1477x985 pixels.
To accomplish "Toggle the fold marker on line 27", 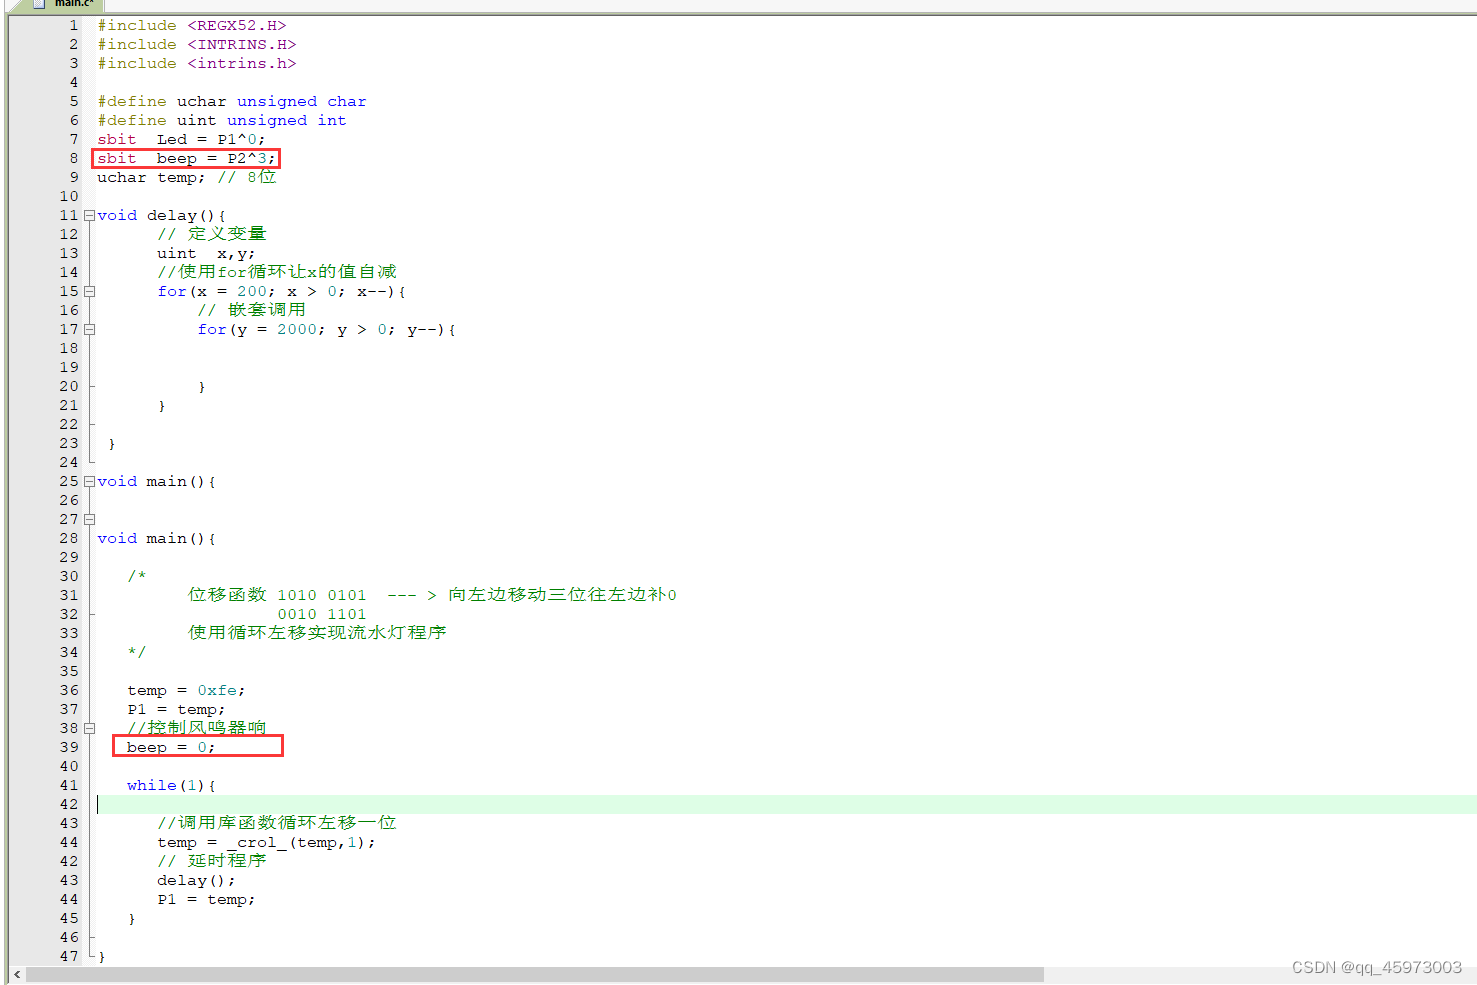I will (89, 519).
